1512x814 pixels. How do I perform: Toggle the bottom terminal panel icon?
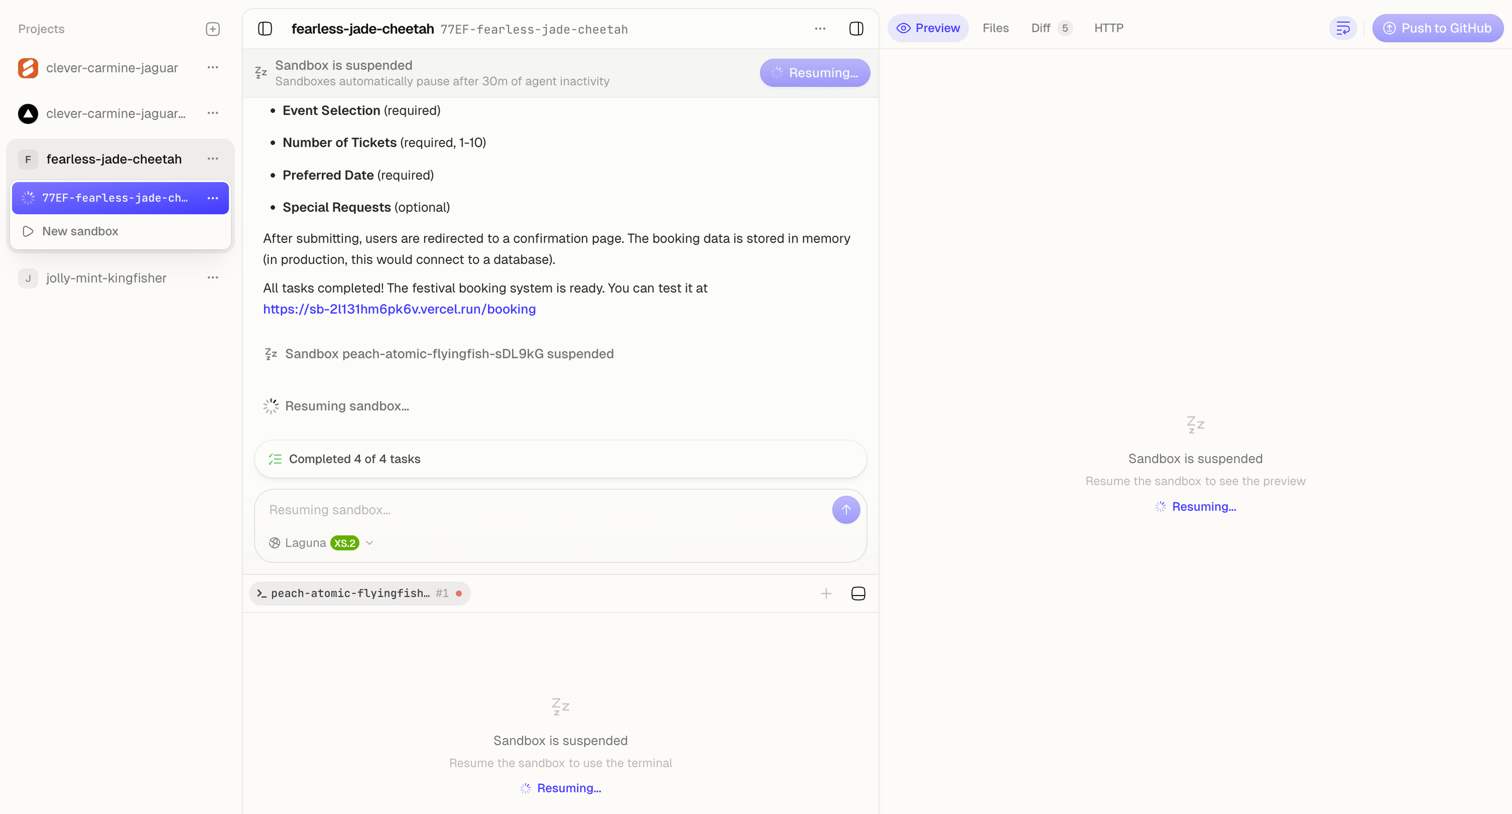coord(858,594)
